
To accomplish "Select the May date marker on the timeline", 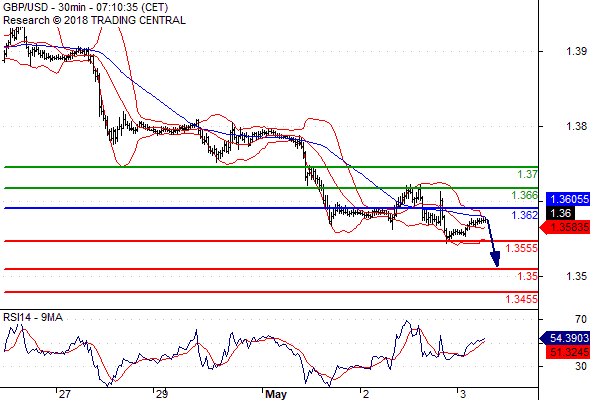I will coord(276,394).
